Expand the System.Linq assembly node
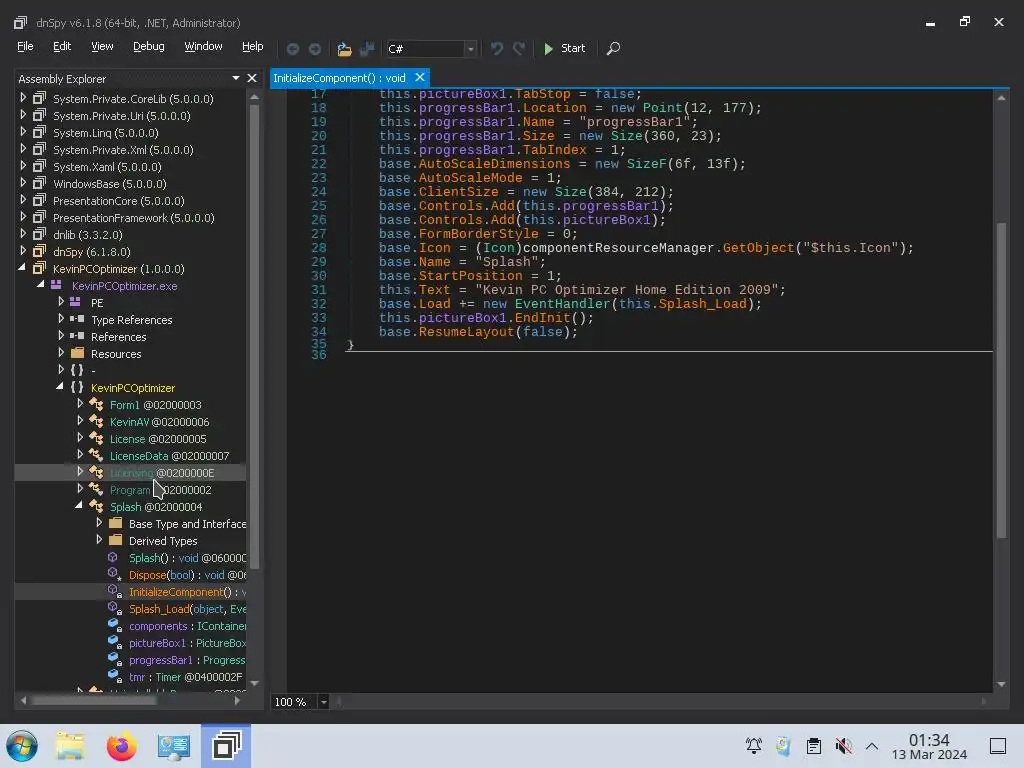This screenshot has height=768, width=1024. coord(23,132)
